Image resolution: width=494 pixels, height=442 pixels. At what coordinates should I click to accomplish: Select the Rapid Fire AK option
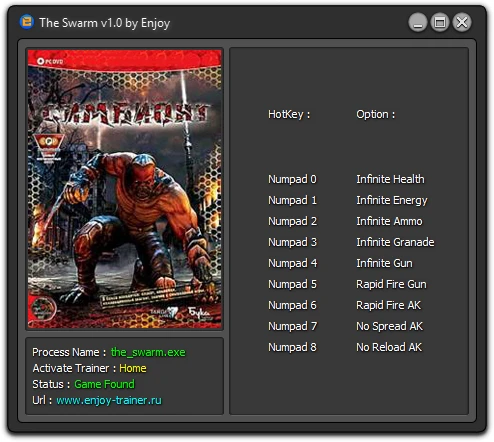[x=389, y=305]
